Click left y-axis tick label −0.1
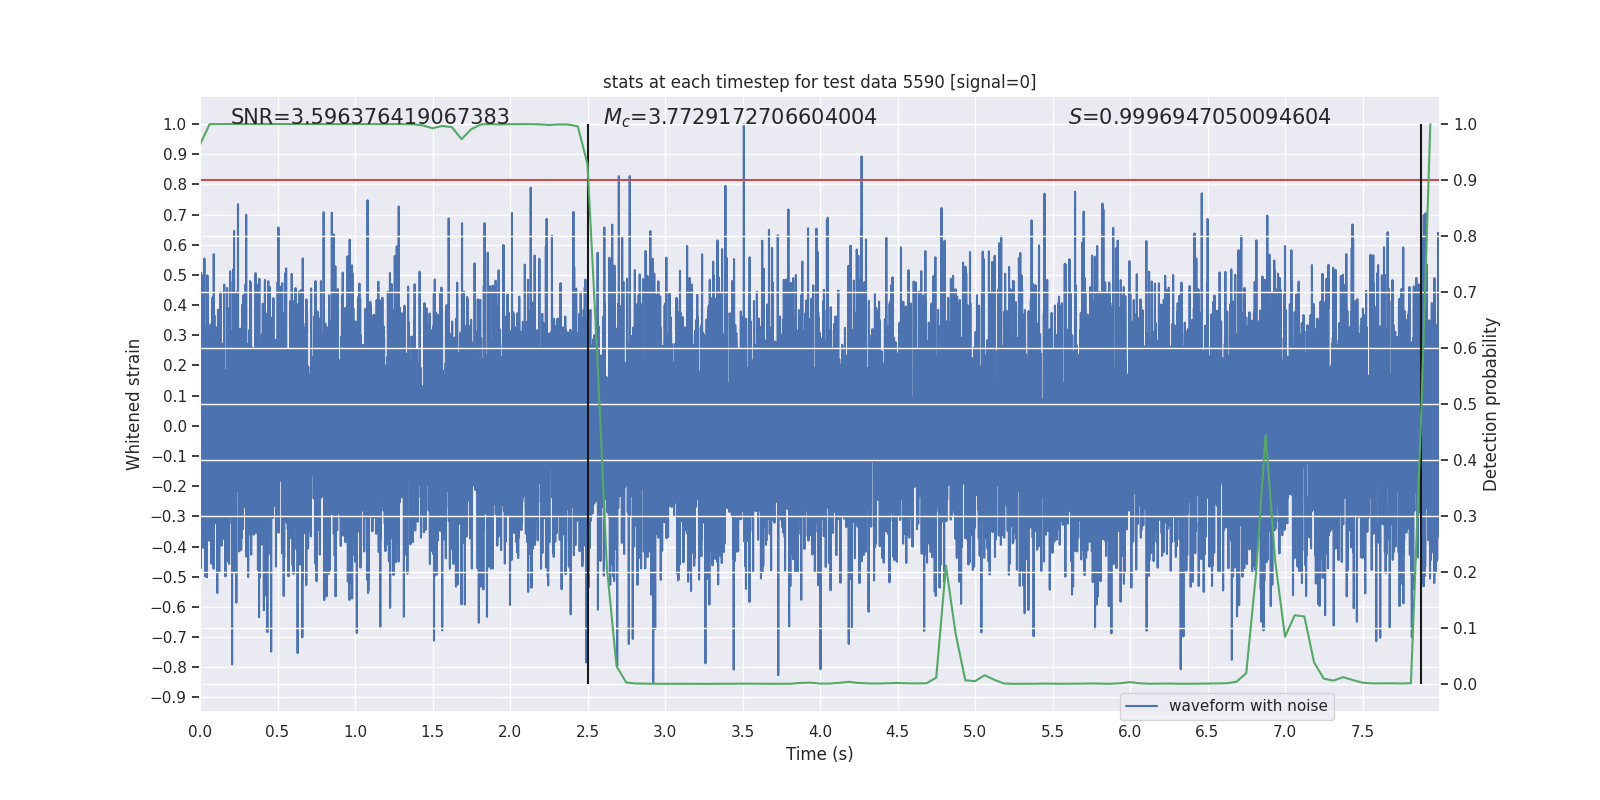 coord(169,456)
